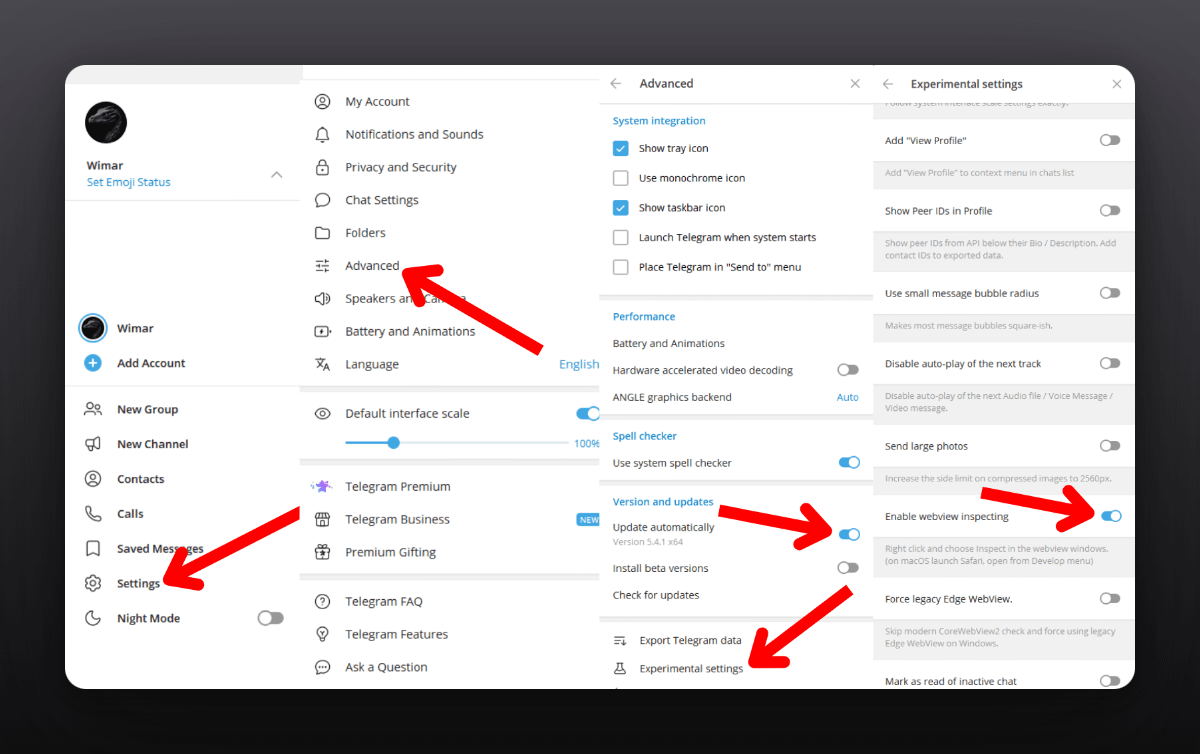
Task: Open Battery and Animations in Advanced panel
Action: click(x=669, y=343)
